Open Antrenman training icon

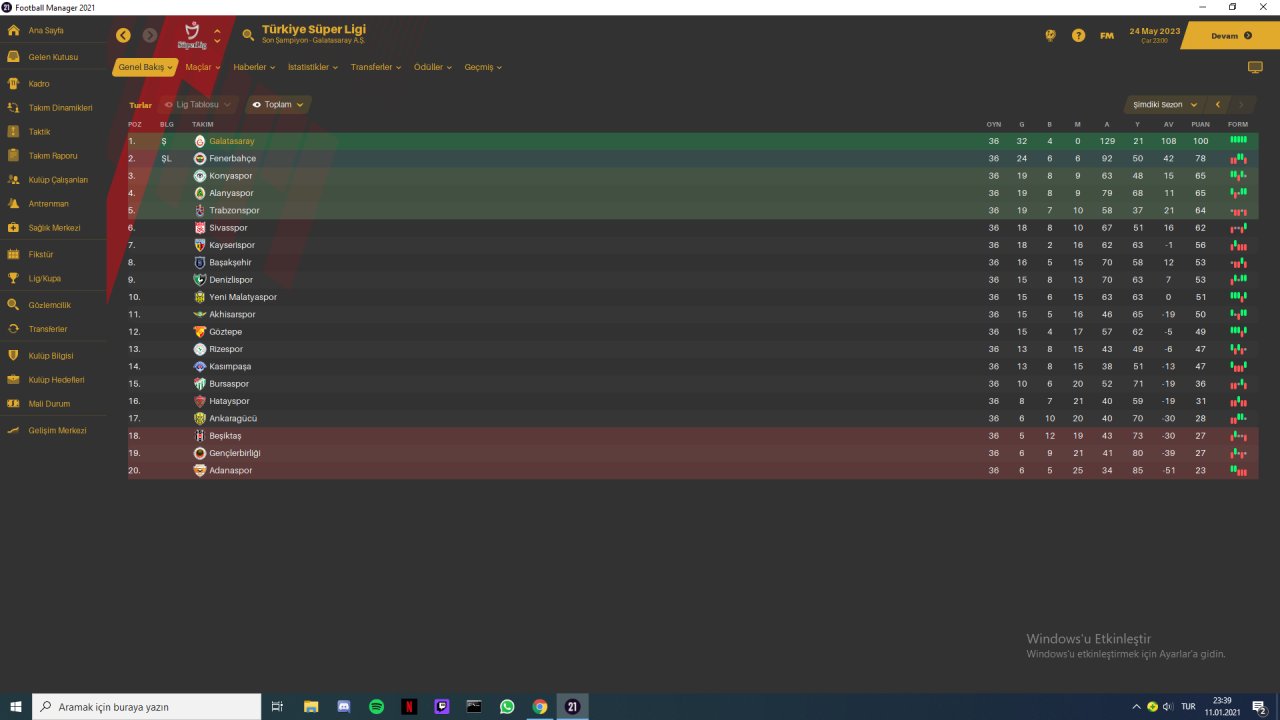click(13, 203)
